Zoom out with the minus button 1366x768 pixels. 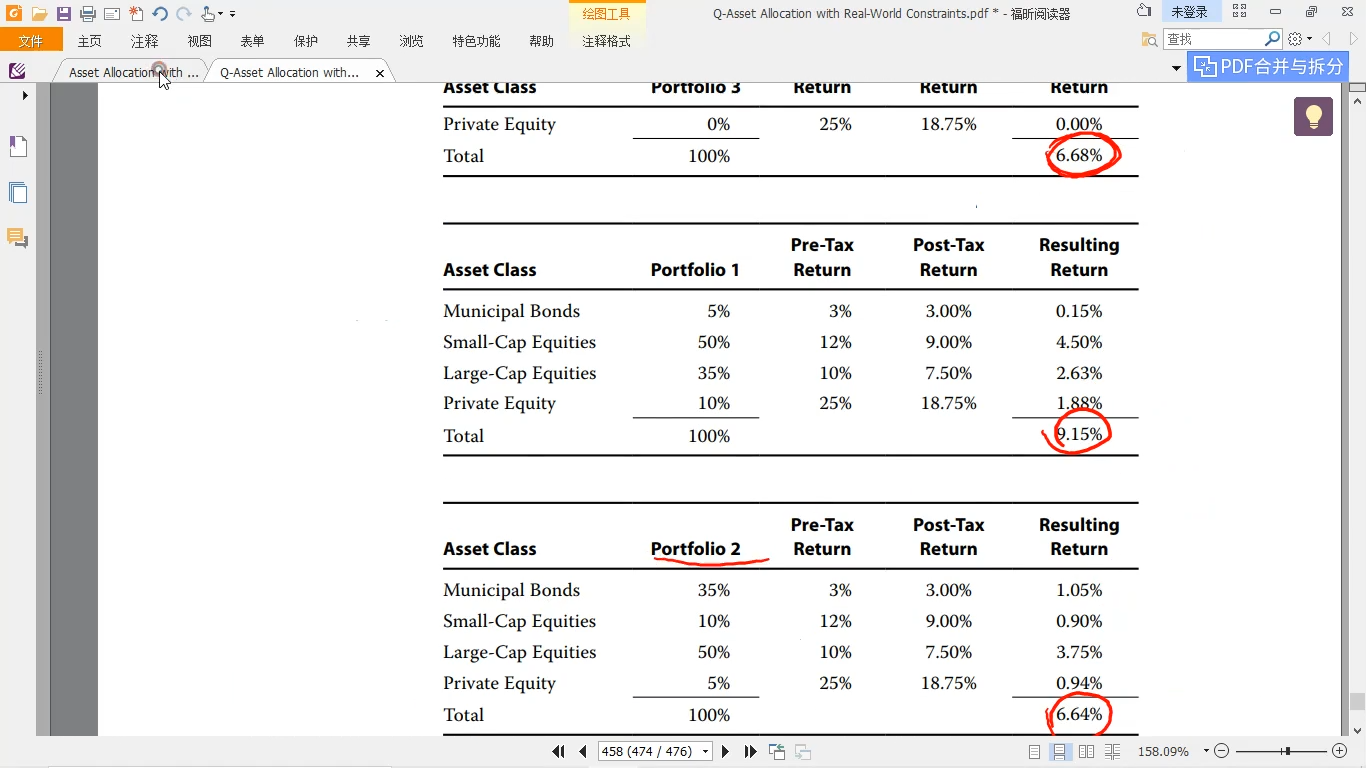tap(1221, 751)
